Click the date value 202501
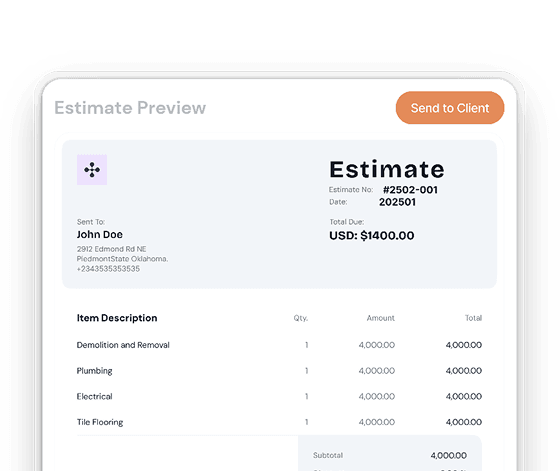 tap(397, 202)
